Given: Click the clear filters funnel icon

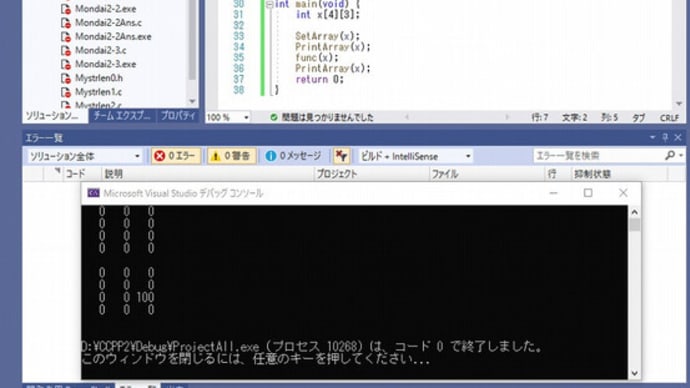Looking at the screenshot, I should click(341, 156).
